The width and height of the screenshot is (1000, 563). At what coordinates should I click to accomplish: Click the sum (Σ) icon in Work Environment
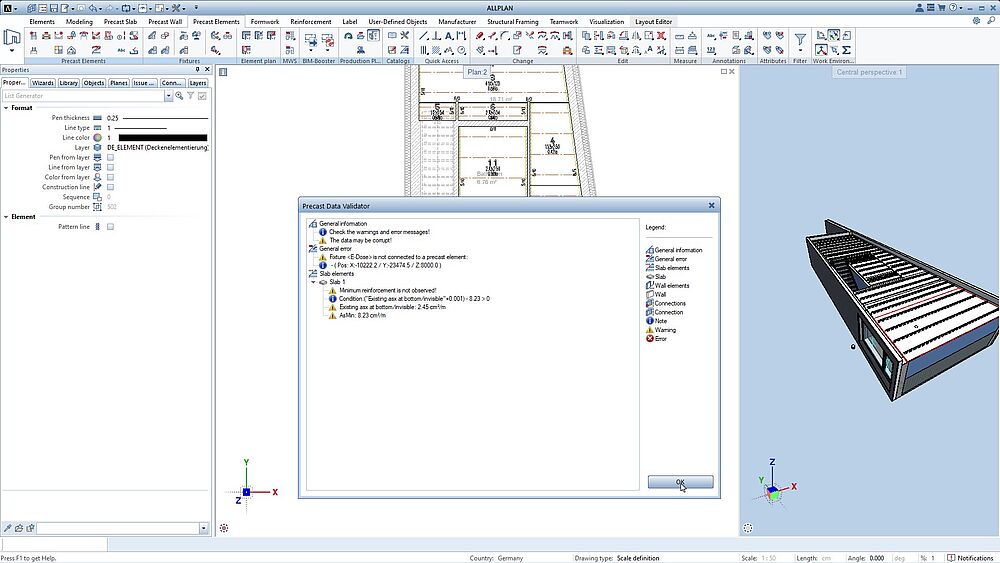(x=847, y=49)
